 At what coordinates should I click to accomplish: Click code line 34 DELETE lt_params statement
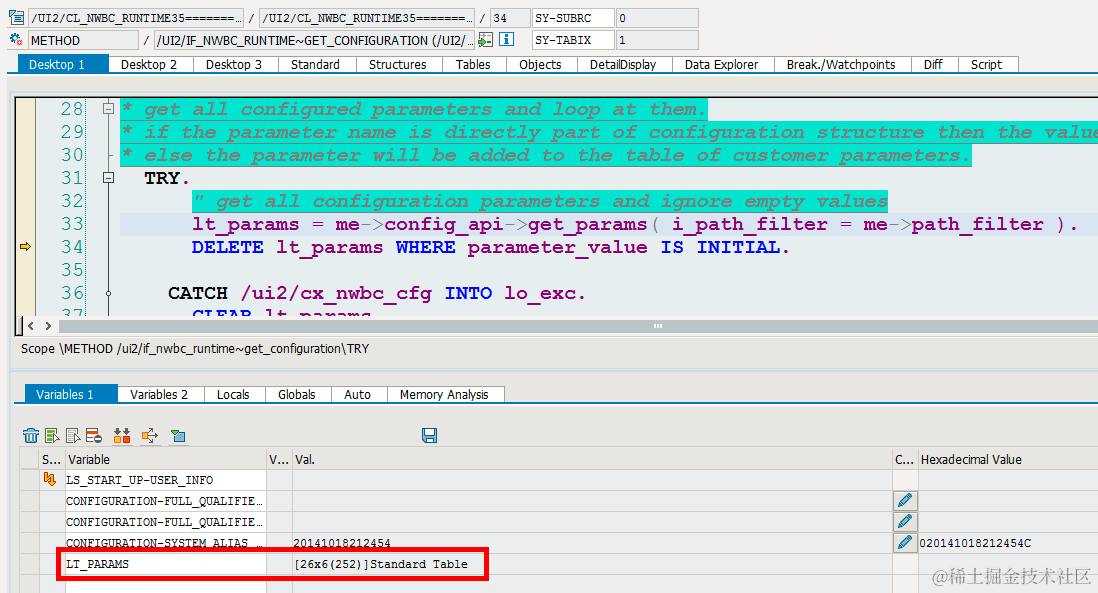490,247
